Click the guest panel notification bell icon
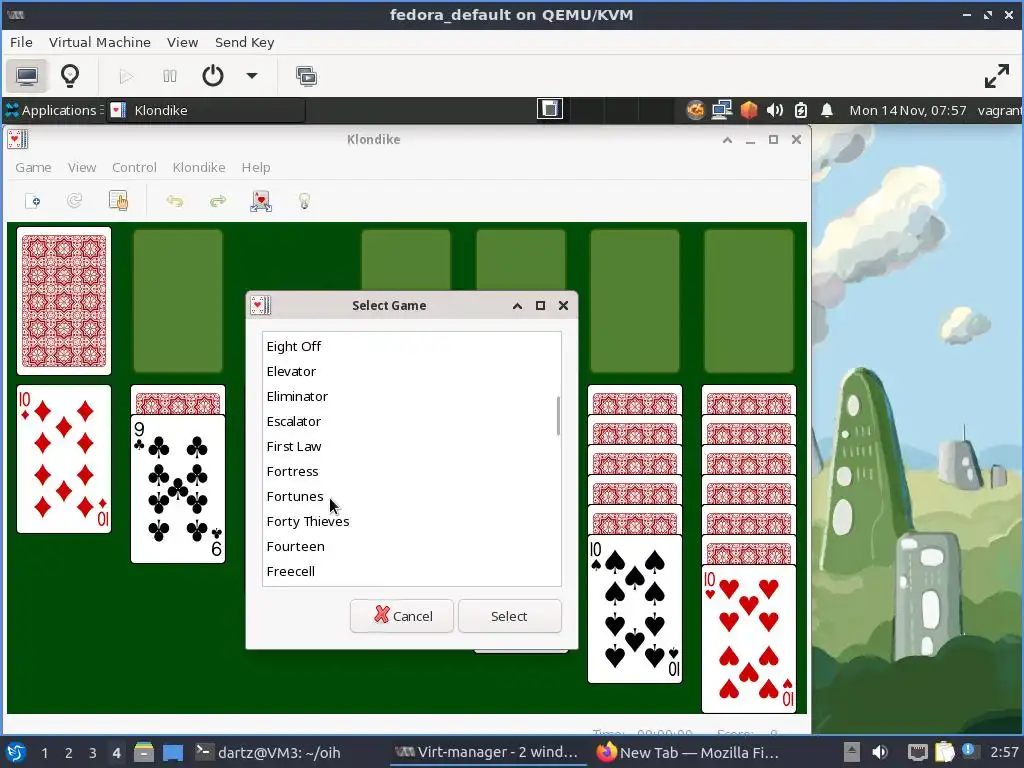1024x768 pixels. pyautogui.click(x=827, y=110)
